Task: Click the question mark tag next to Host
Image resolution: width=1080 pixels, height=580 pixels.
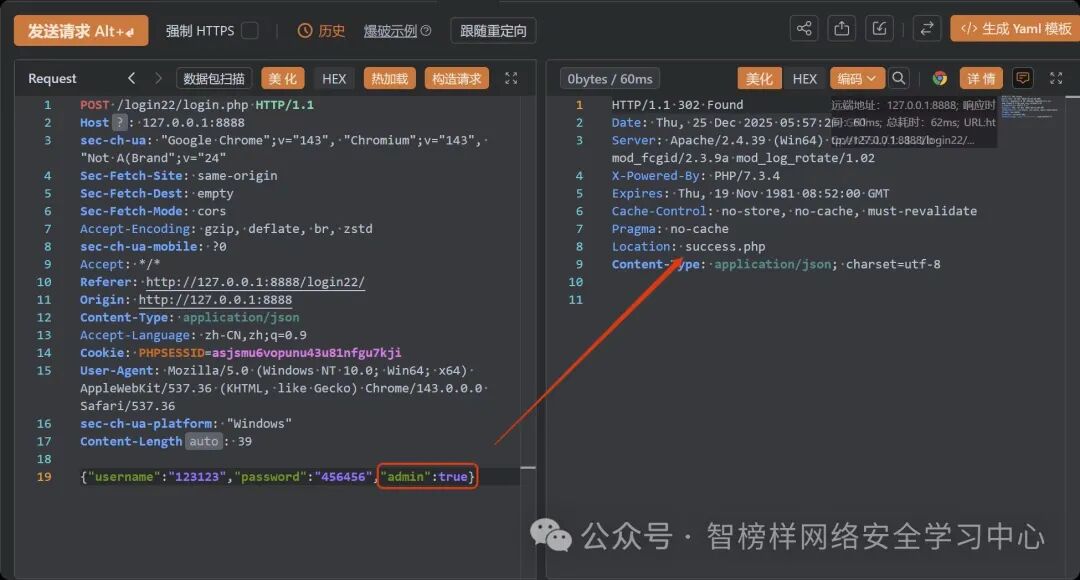Action: [120, 122]
